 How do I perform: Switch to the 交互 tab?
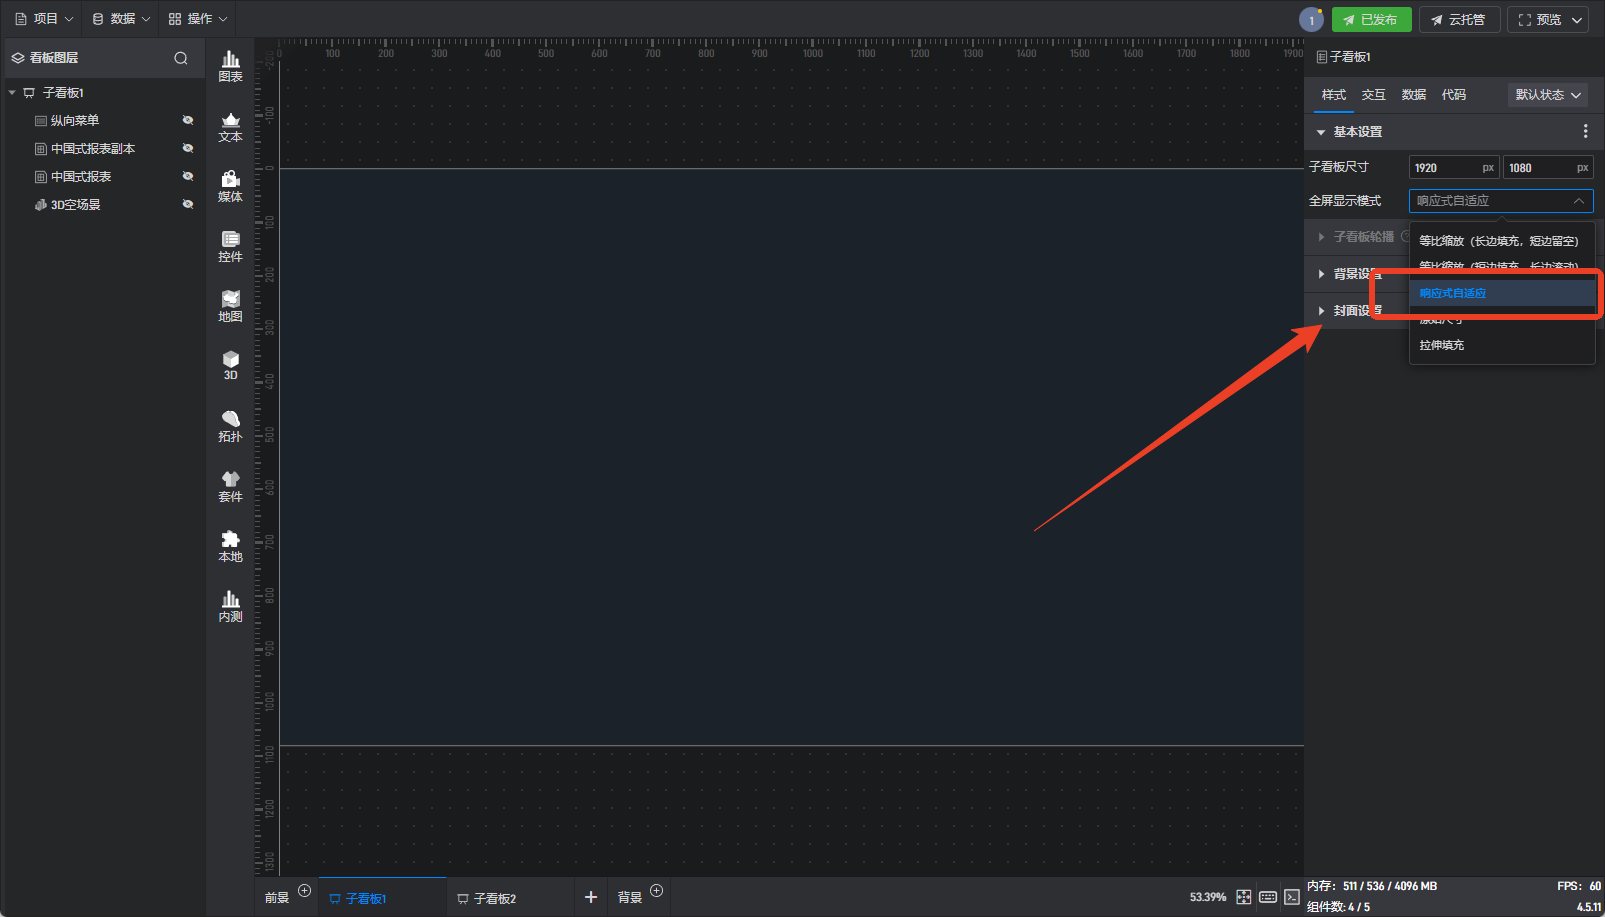pyautogui.click(x=1373, y=95)
